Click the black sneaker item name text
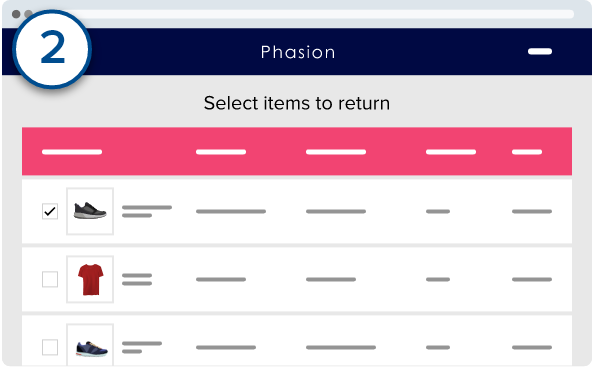The height and width of the screenshot is (367, 592). (x=147, y=211)
